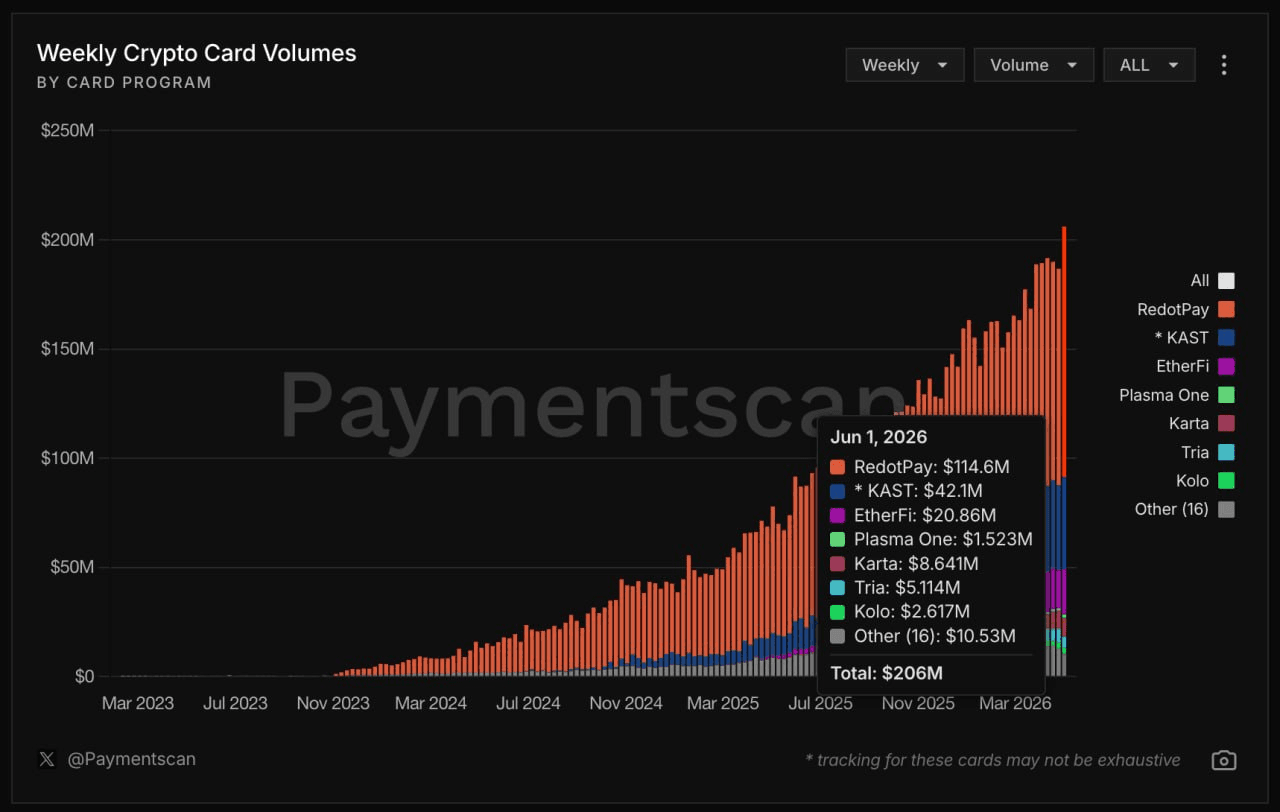Toggle the Plasma One legend entry

(1177, 395)
